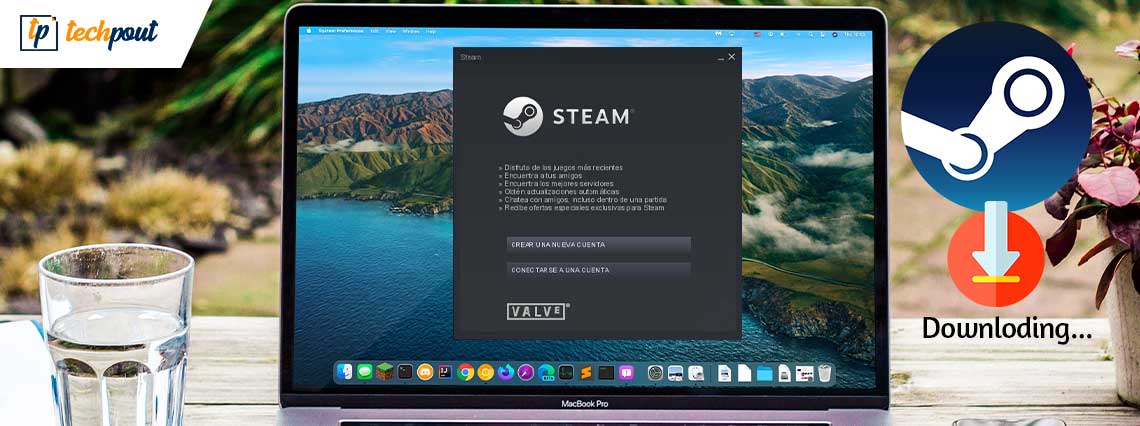
Task: Click the Steam window title text
Action: tap(470, 57)
